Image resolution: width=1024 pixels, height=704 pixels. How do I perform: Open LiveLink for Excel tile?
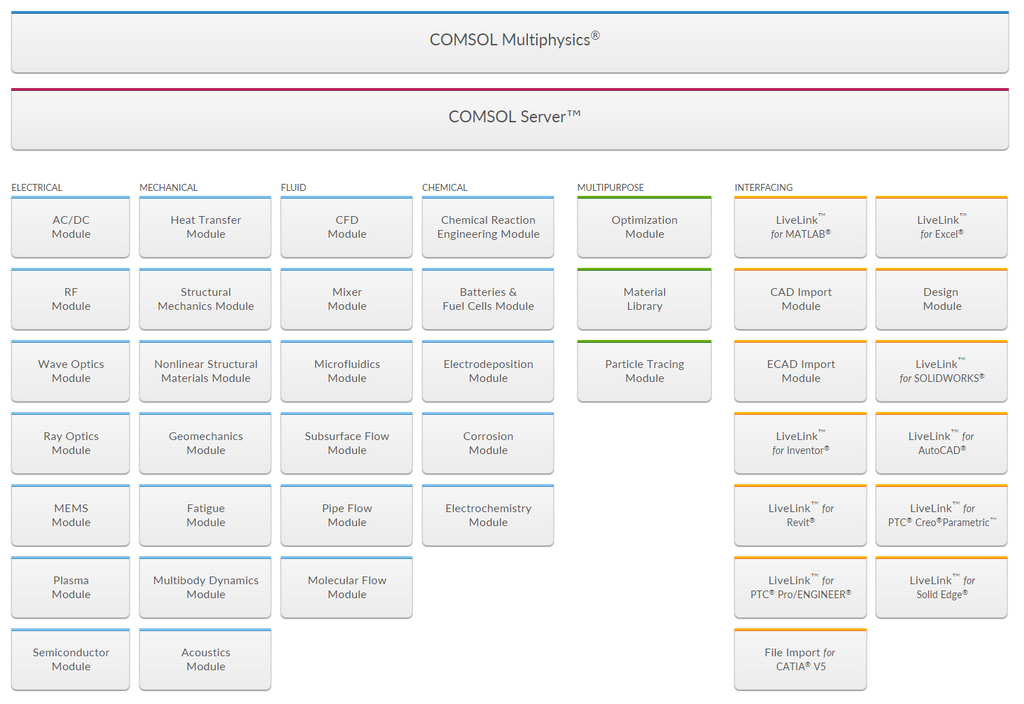pos(942,227)
